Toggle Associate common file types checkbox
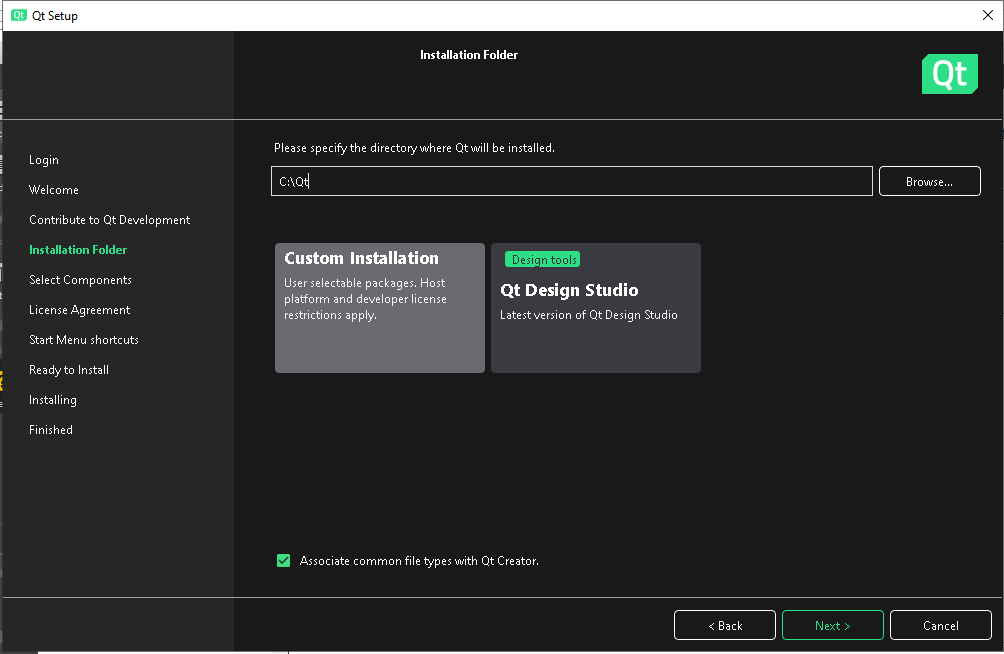This screenshot has width=1004, height=654. point(283,560)
